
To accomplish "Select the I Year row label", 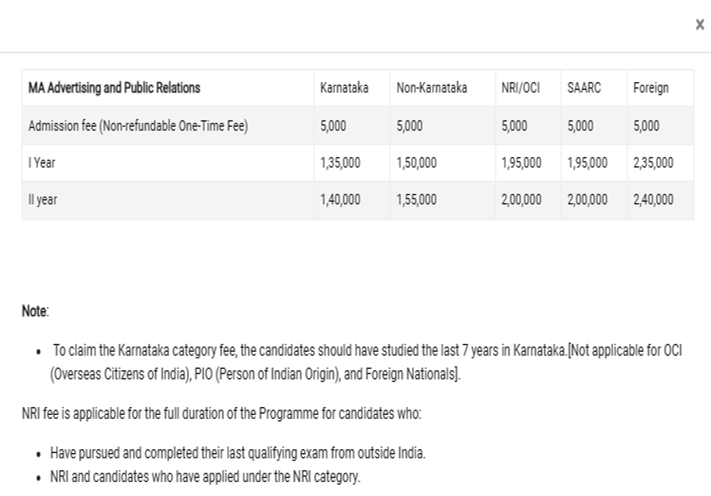I will pos(41,163).
